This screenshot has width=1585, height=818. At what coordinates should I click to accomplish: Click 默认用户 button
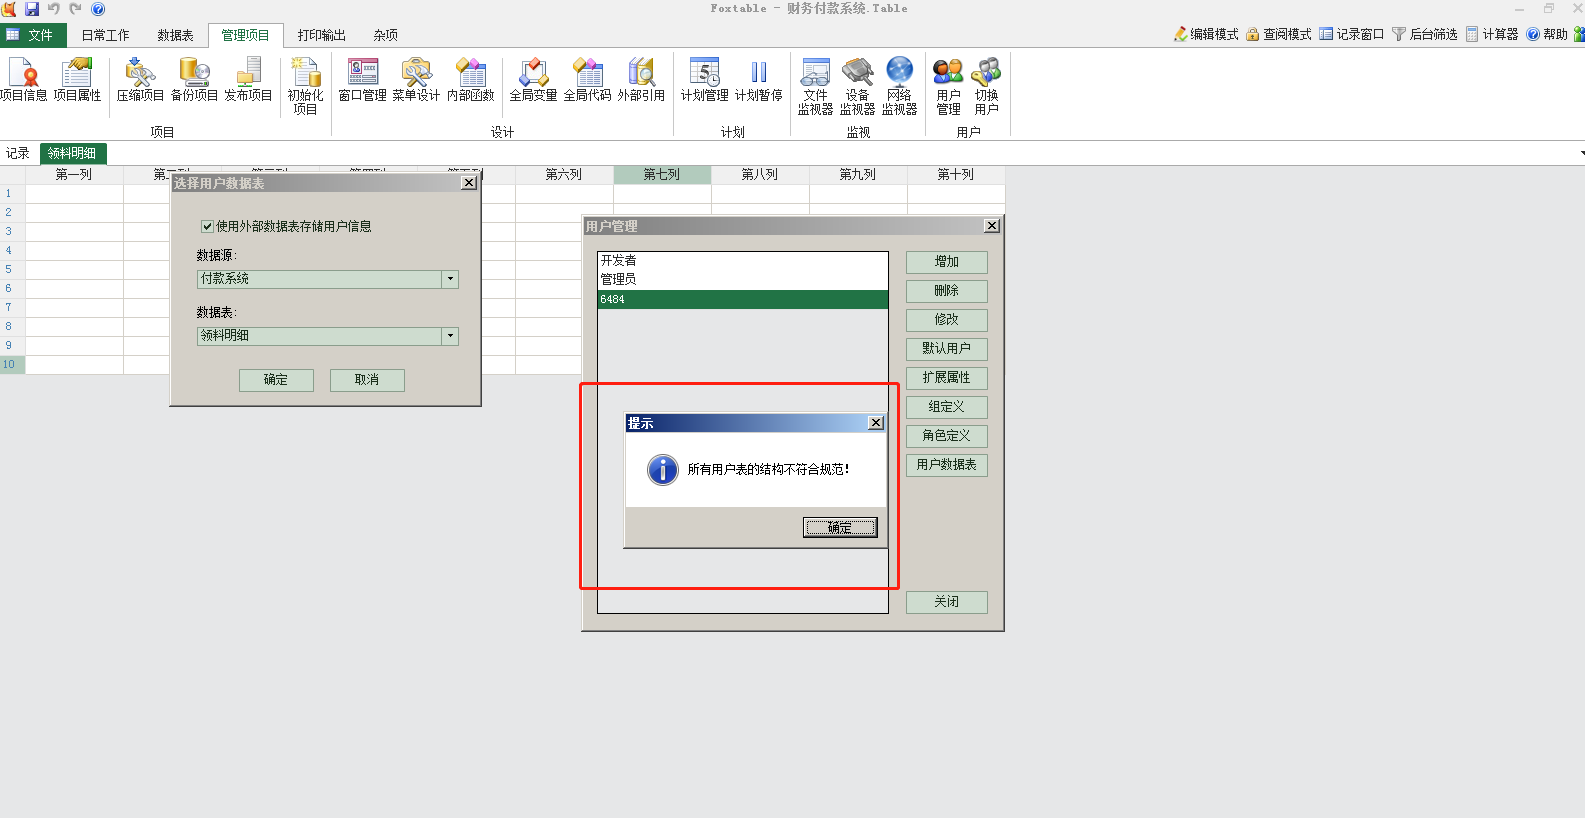(947, 349)
